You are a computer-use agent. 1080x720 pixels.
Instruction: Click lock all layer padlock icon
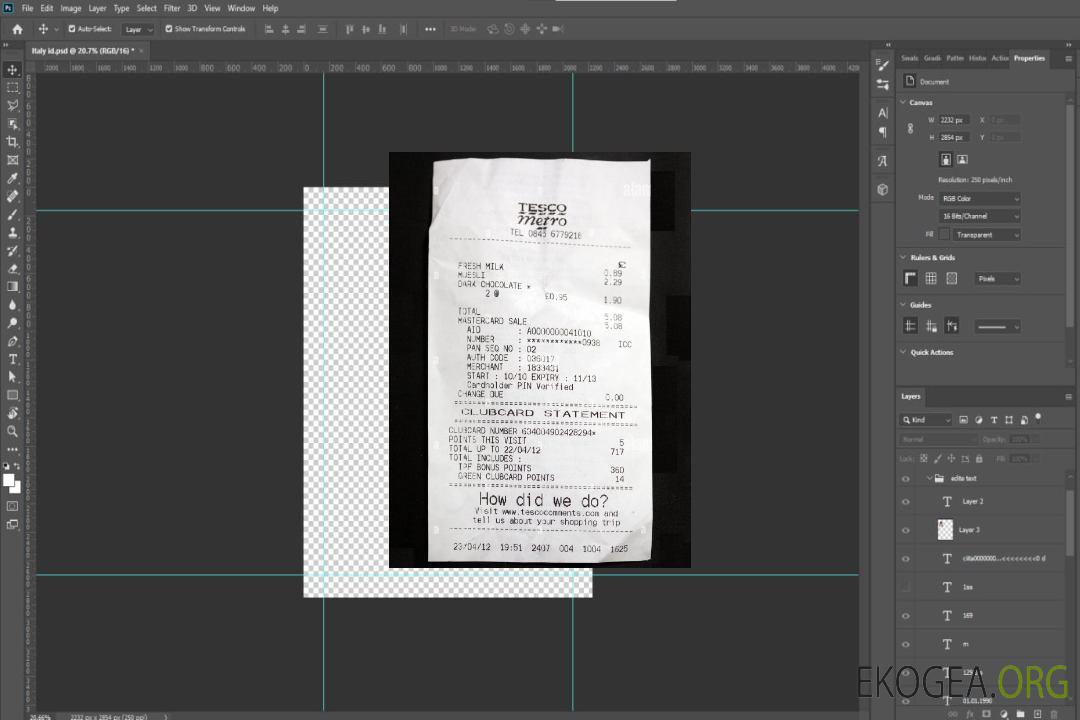(979, 458)
